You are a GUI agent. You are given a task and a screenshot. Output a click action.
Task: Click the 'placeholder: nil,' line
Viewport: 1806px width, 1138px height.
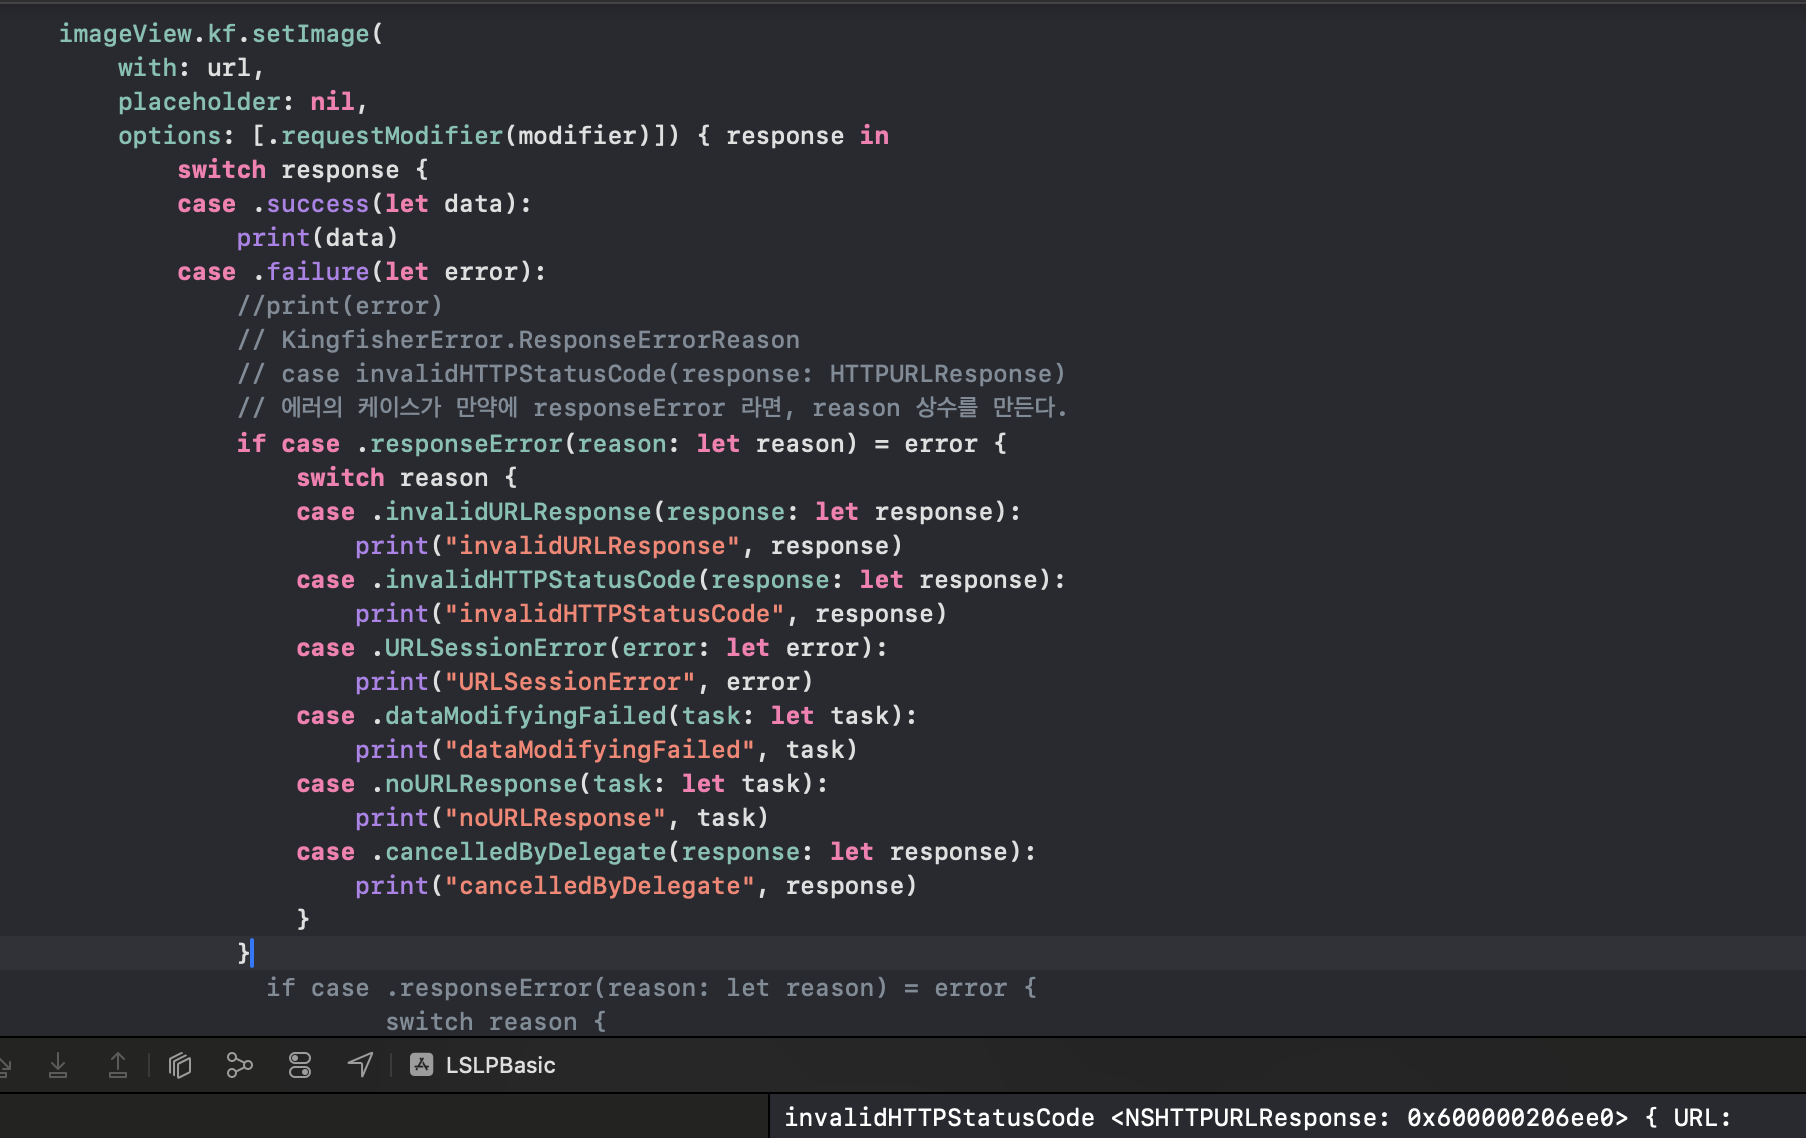click(243, 102)
